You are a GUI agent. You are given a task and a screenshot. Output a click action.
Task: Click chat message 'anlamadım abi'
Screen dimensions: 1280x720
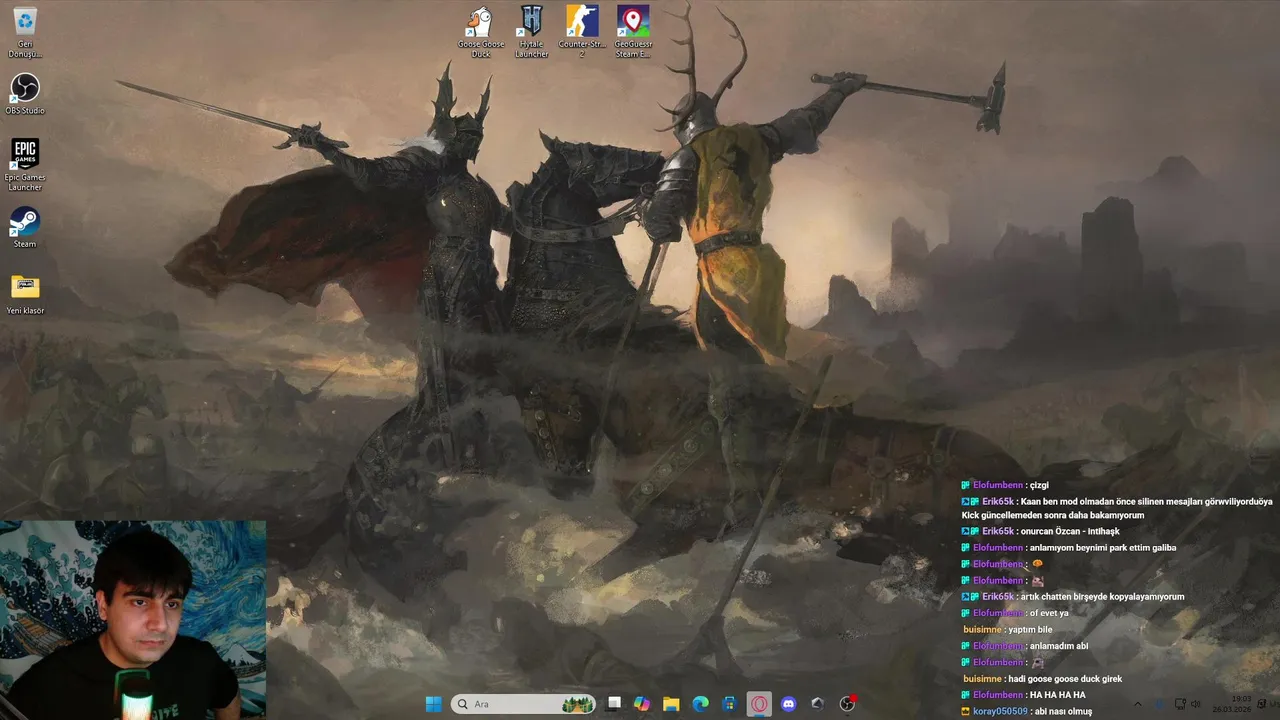click(1059, 646)
